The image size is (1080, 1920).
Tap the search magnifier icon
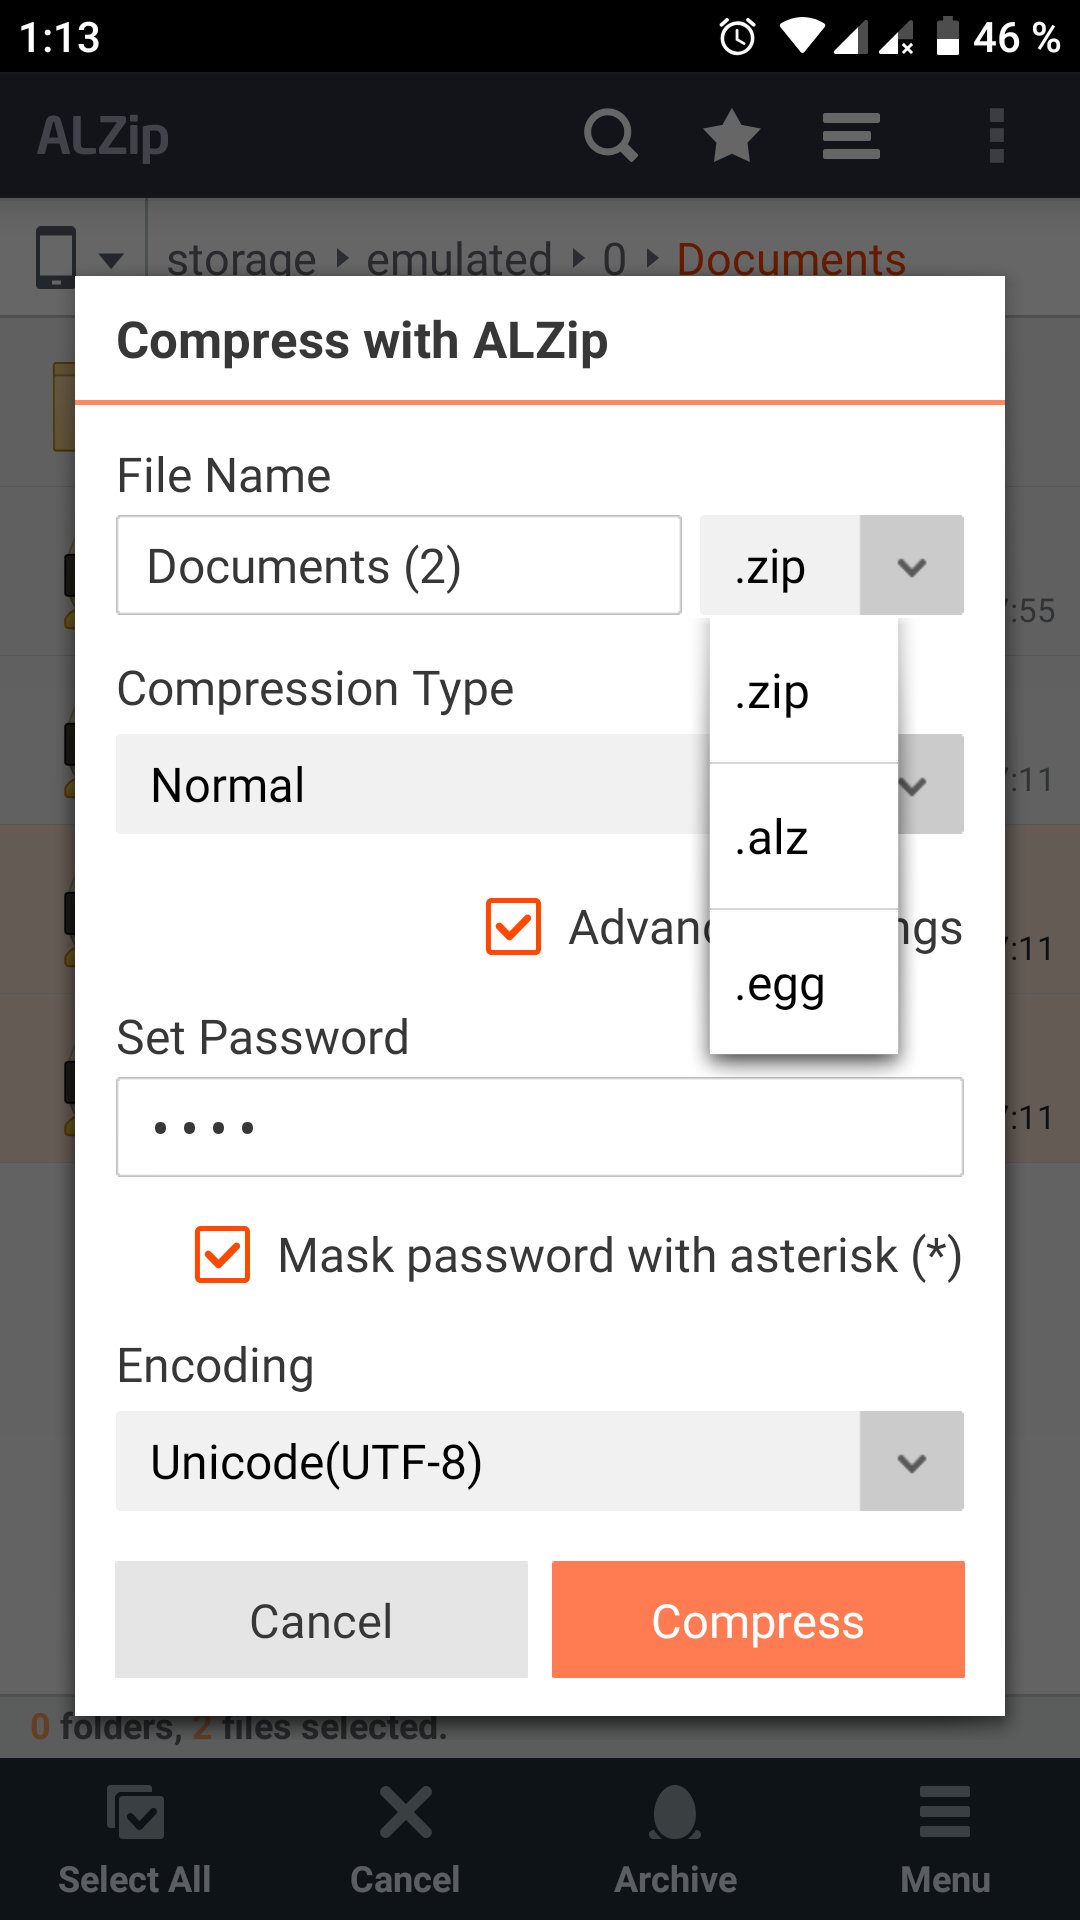point(611,135)
